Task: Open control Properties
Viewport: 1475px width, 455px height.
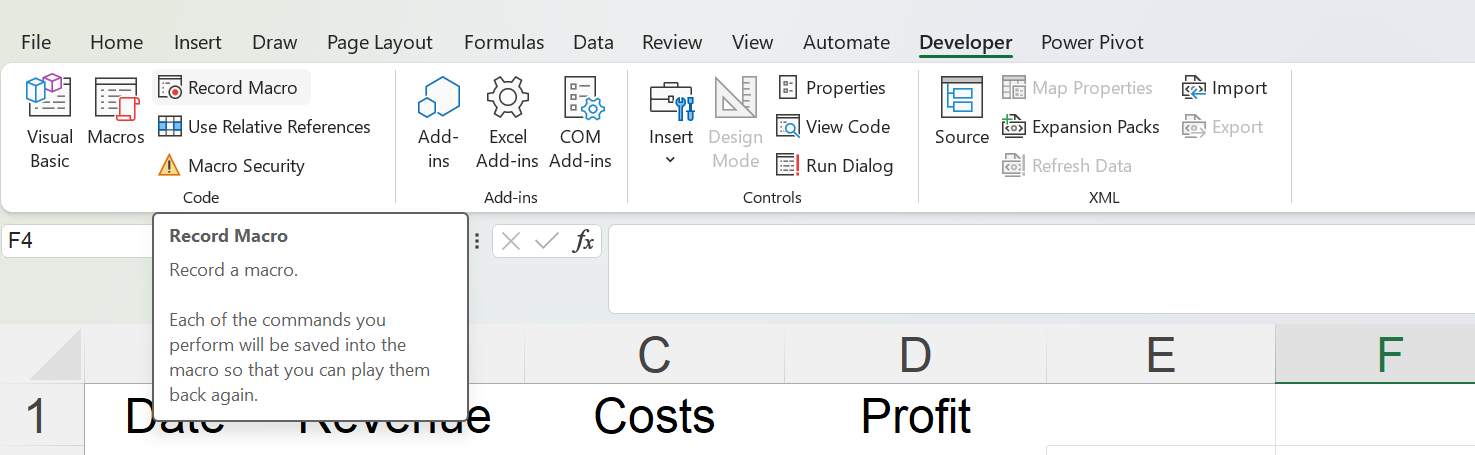Action: click(x=832, y=88)
